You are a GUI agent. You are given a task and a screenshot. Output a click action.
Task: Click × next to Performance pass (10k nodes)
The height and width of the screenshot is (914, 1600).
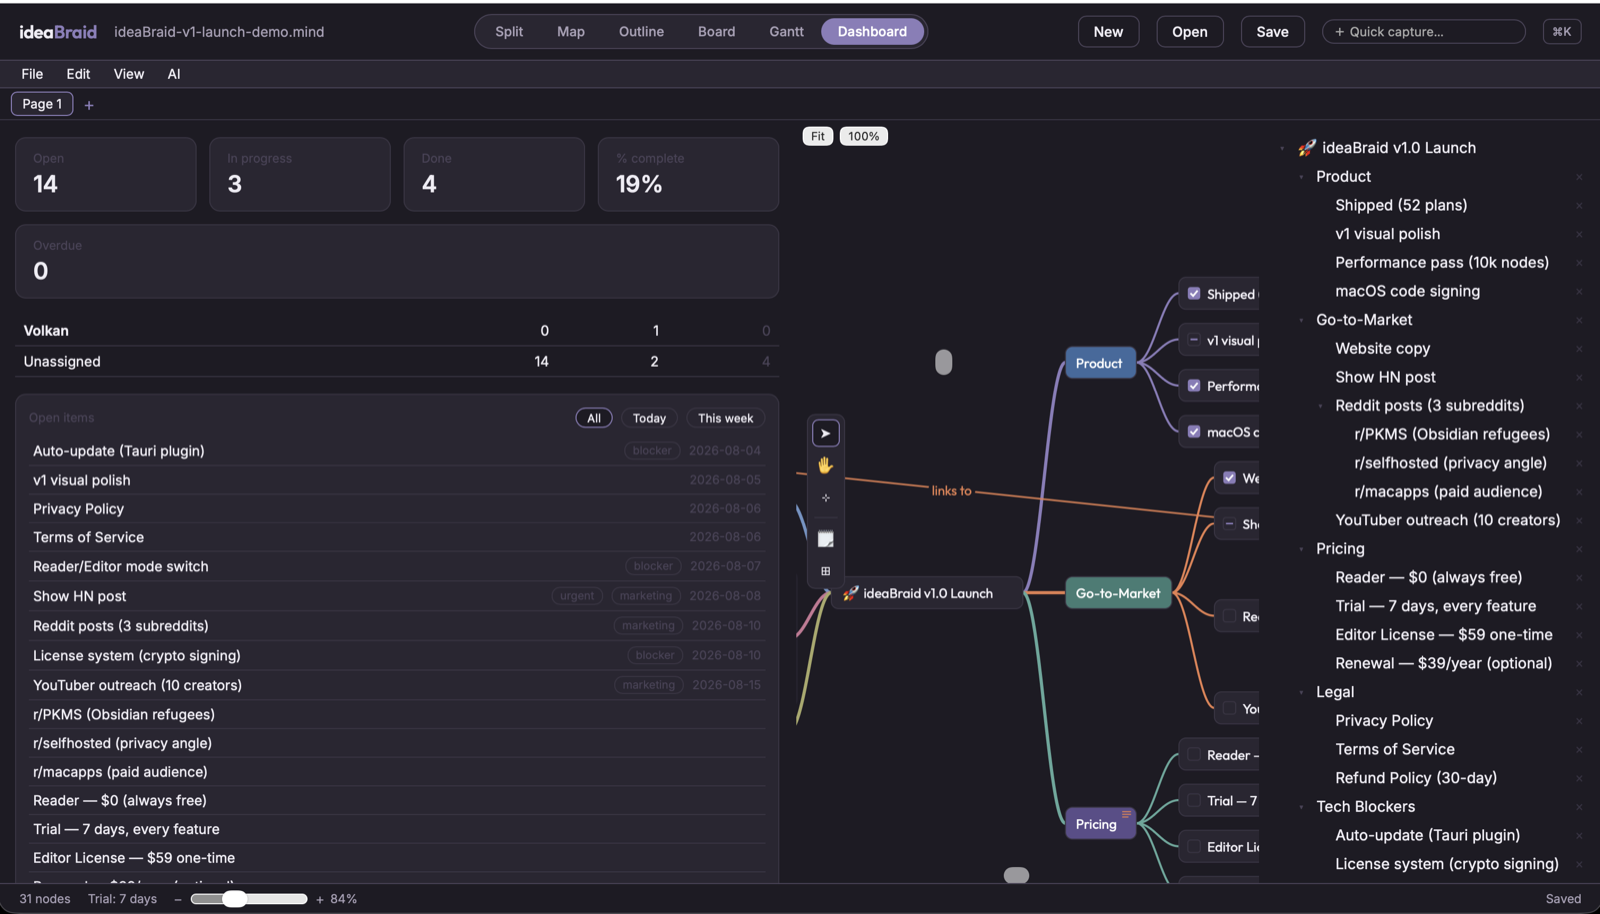click(1579, 263)
